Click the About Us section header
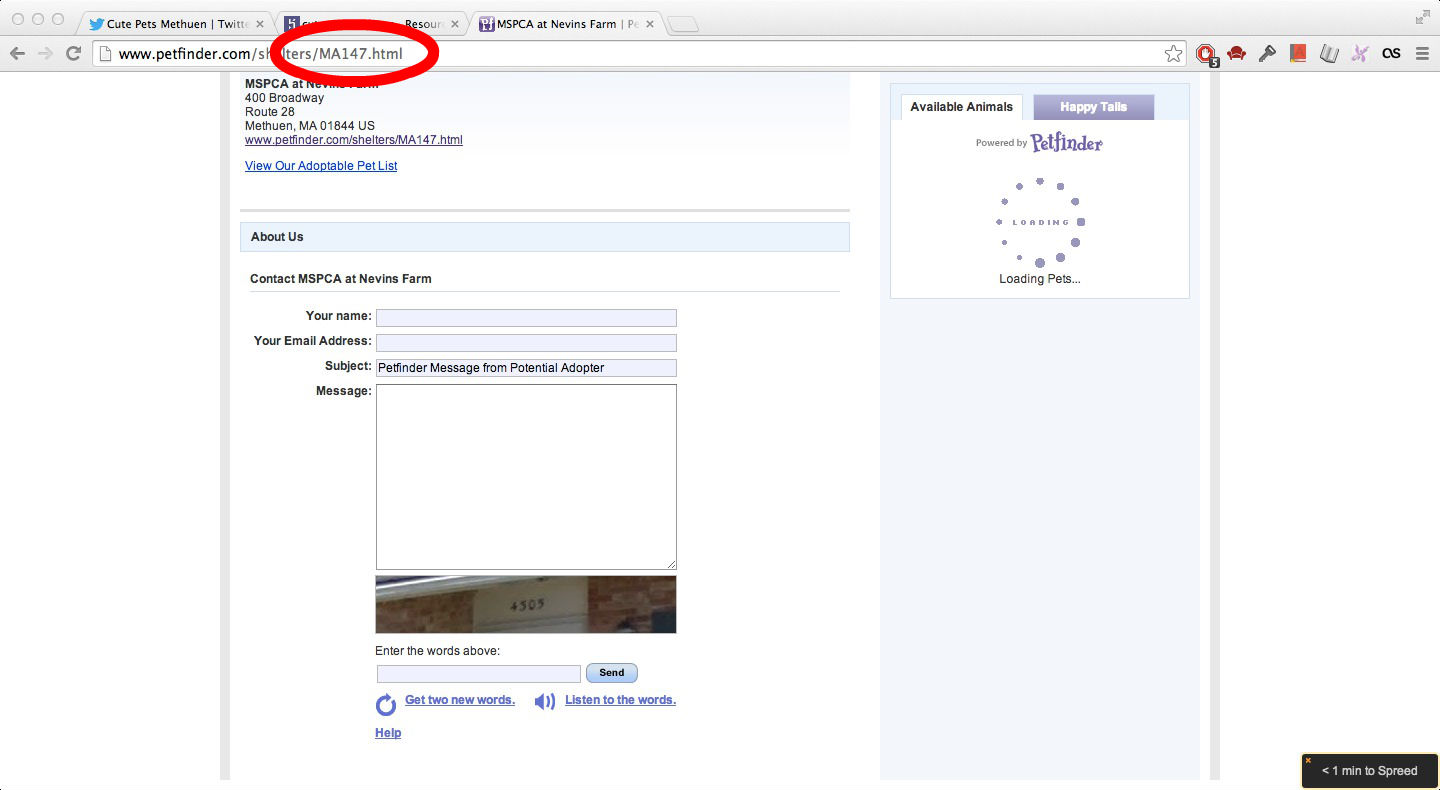 click(545, 237)
